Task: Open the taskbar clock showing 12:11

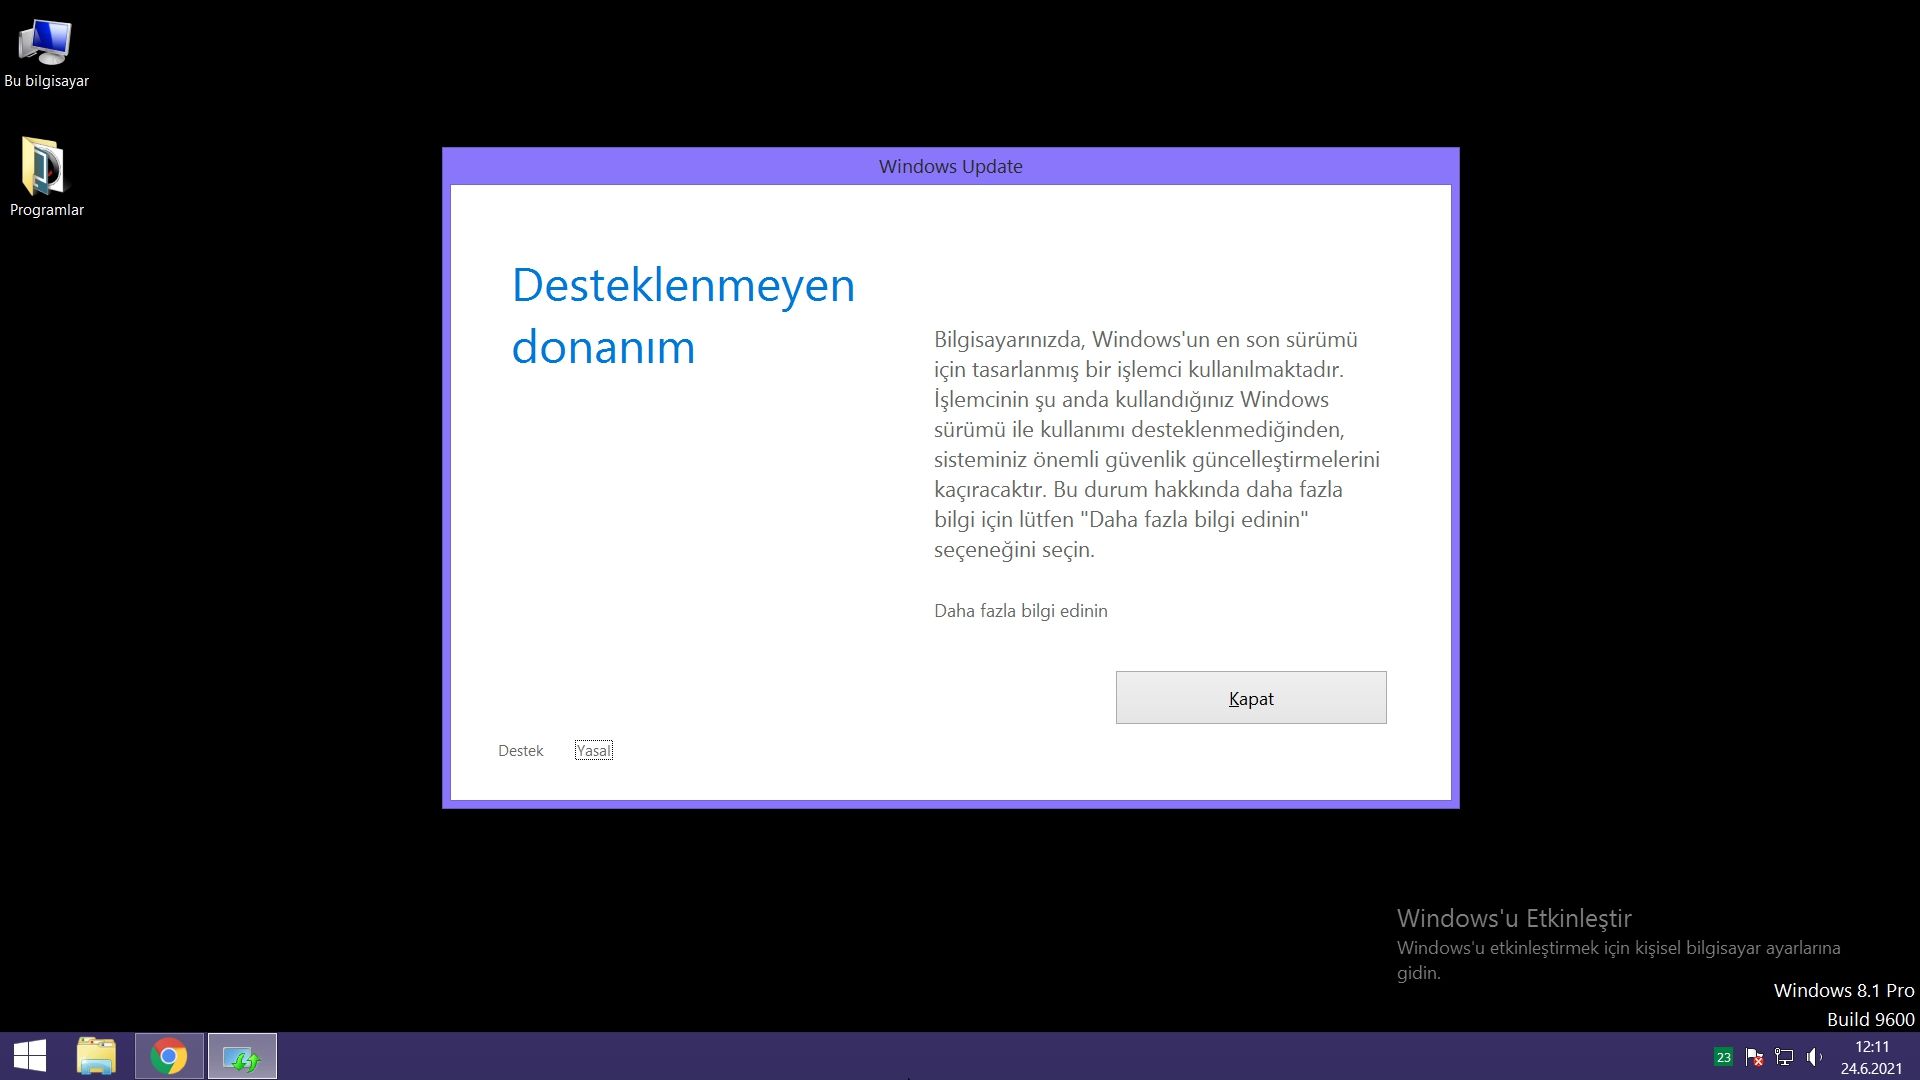Action: click(x=1871, y=1047)
